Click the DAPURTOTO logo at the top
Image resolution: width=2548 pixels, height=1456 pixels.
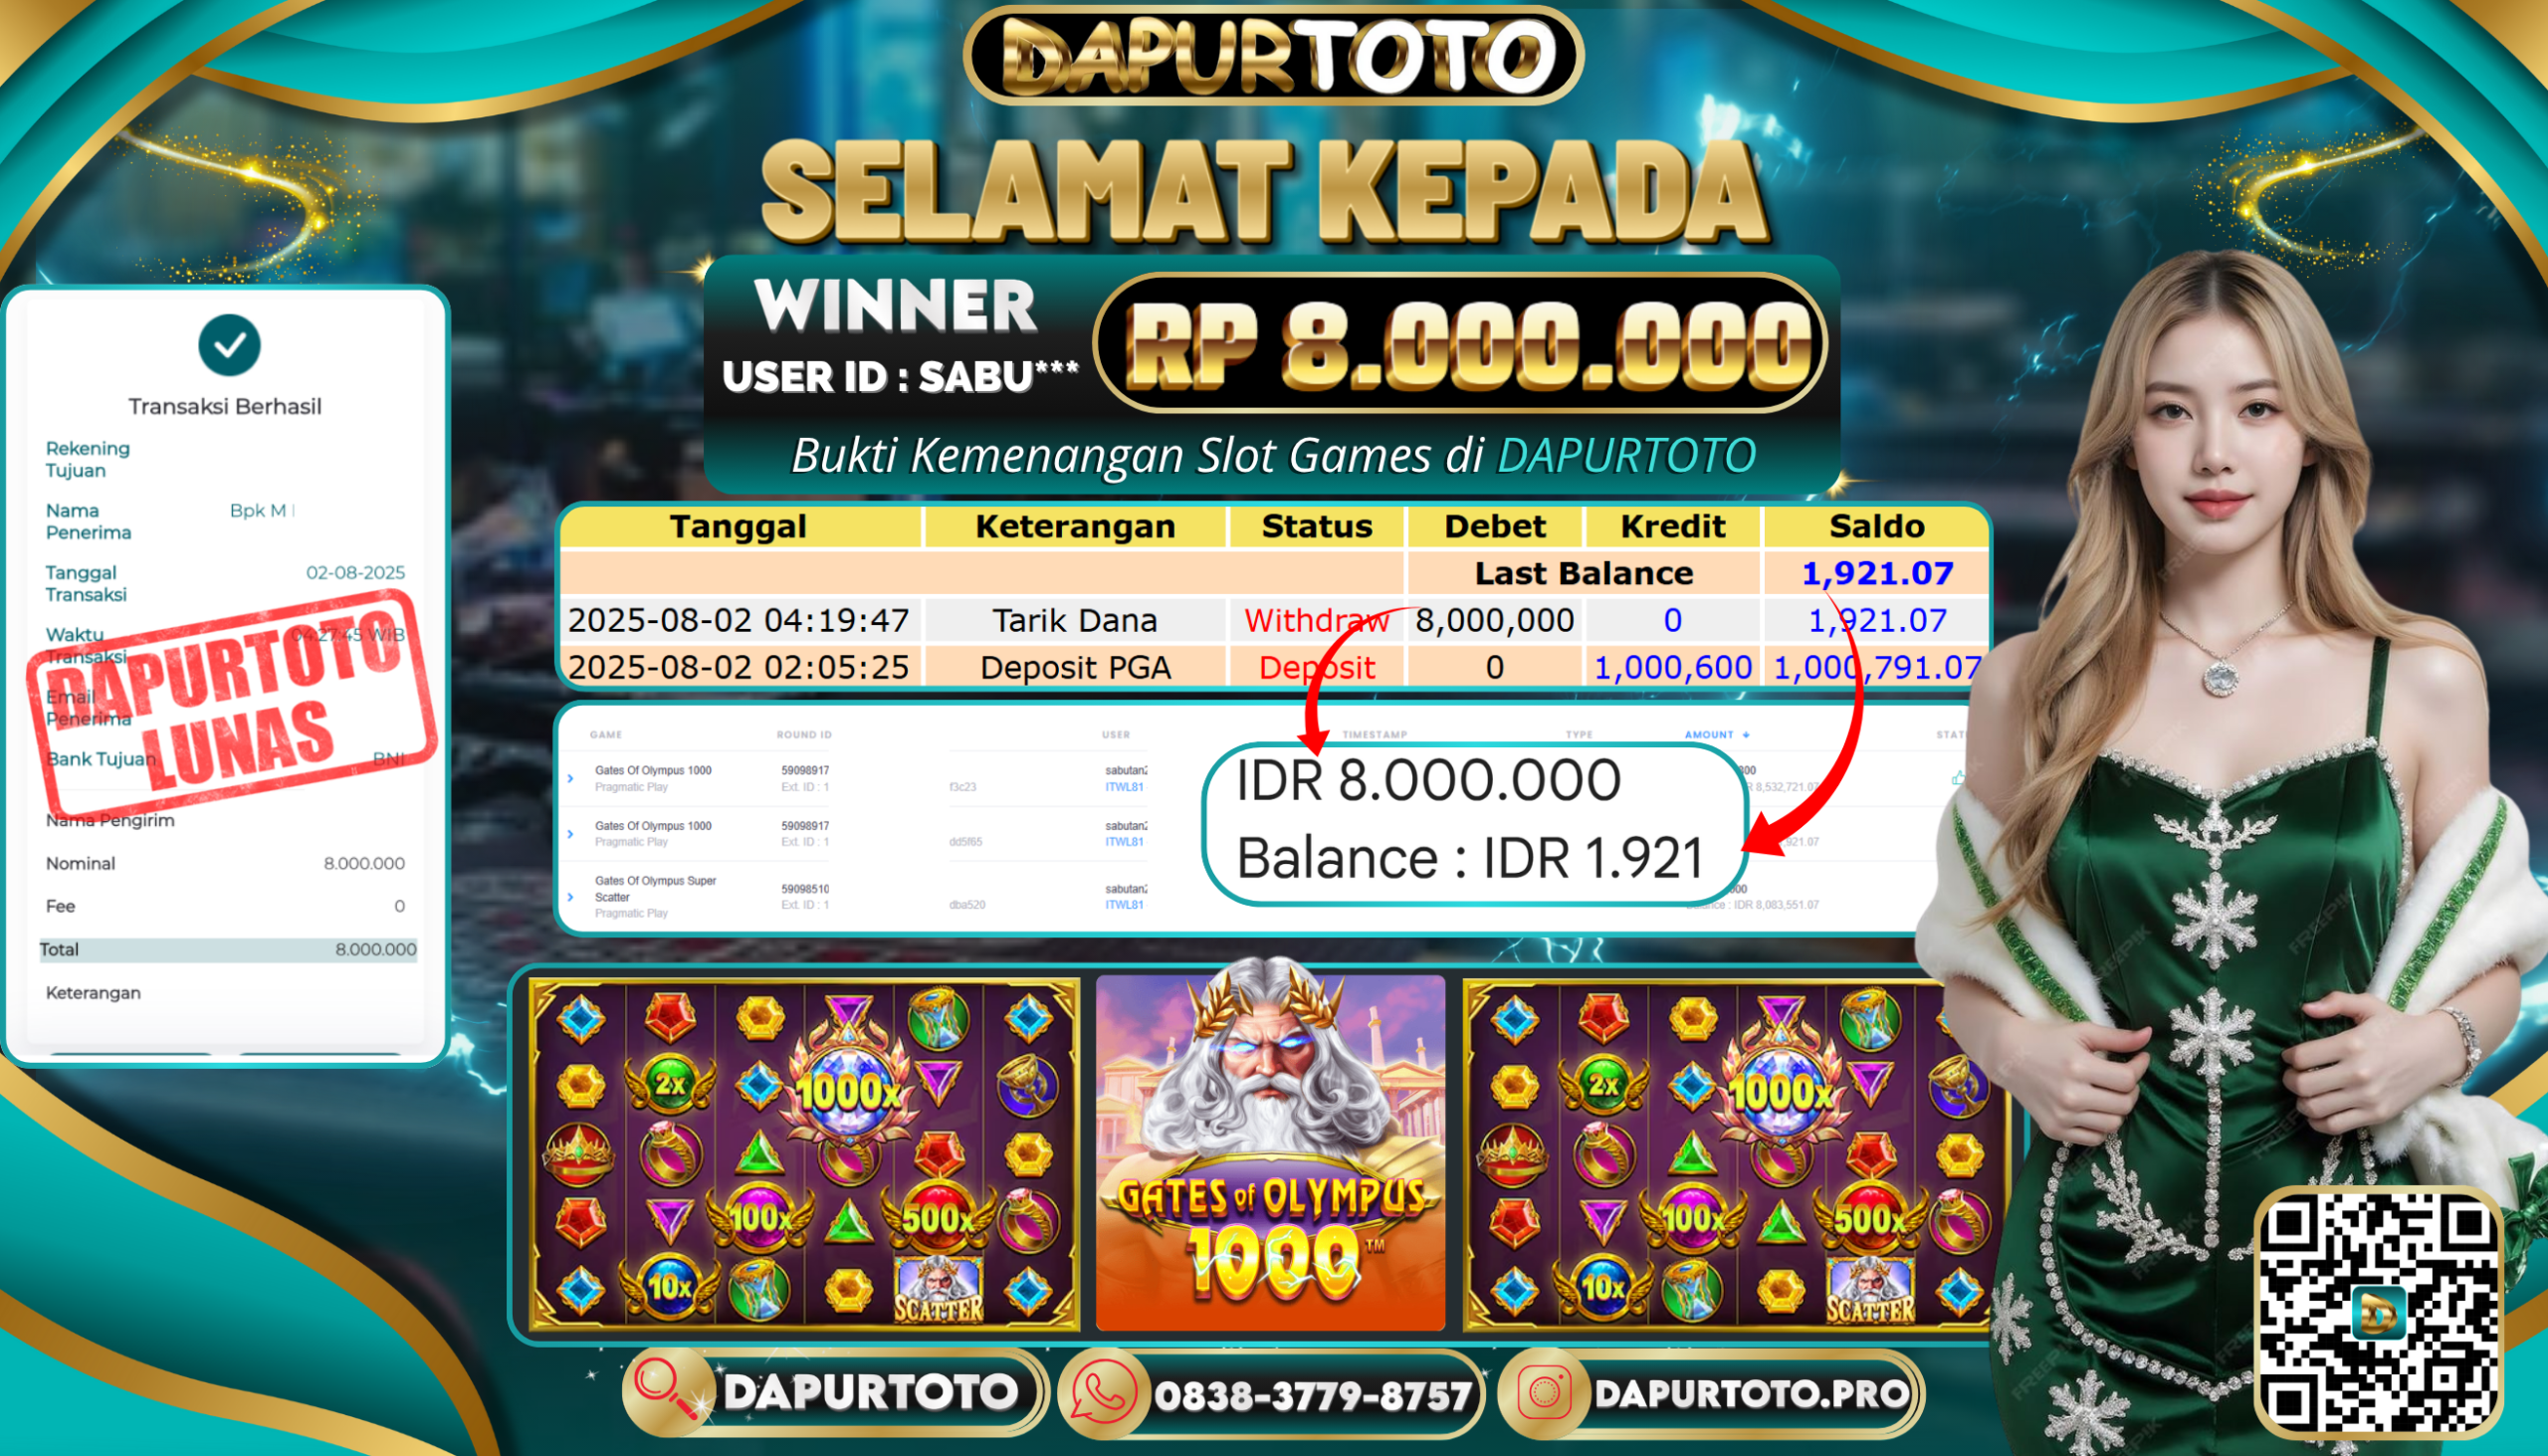click(1273, 56)
